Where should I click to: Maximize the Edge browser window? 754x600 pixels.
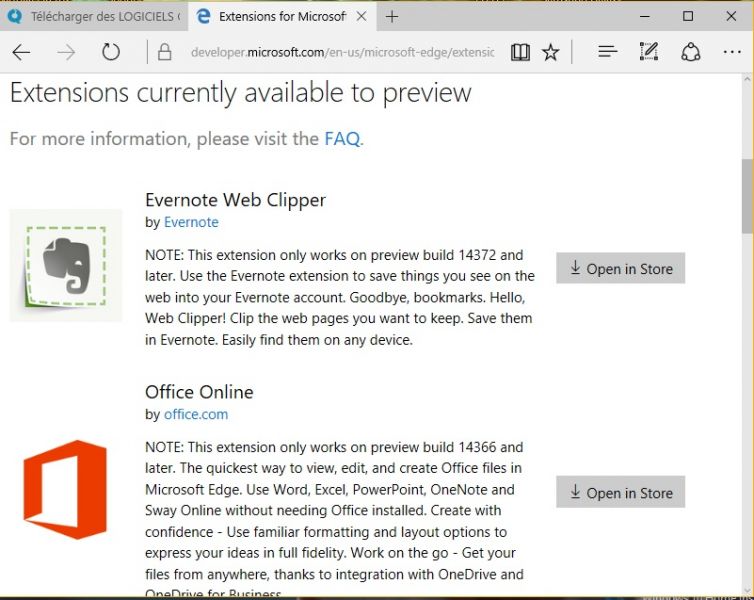[x=688, y=16]
